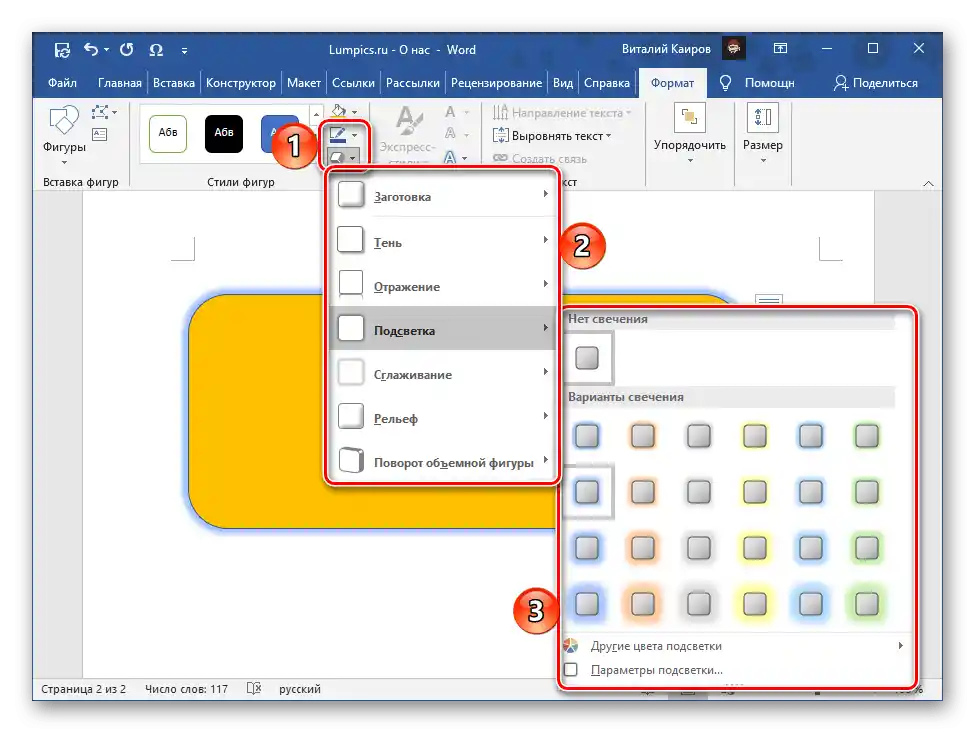Click the русский language indicator
975x733 pixels.
(x=300, y=689)
